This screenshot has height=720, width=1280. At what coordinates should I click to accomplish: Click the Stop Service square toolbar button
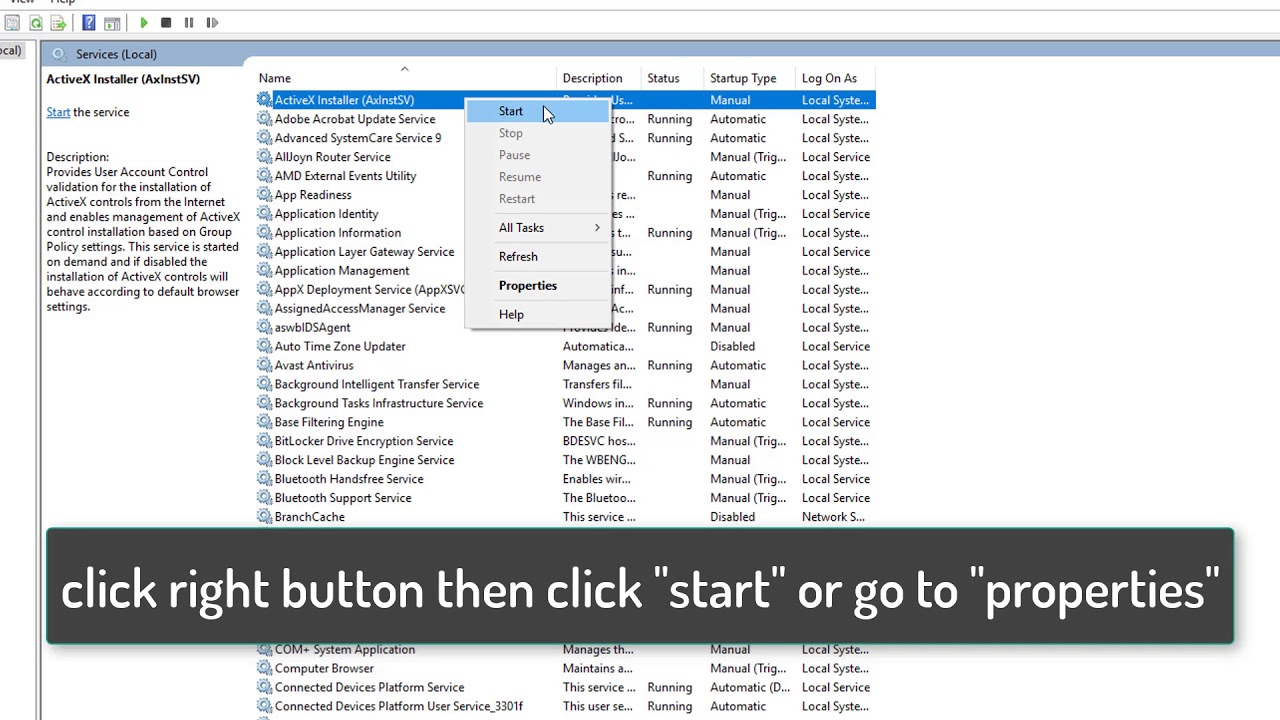coord(166,22)
